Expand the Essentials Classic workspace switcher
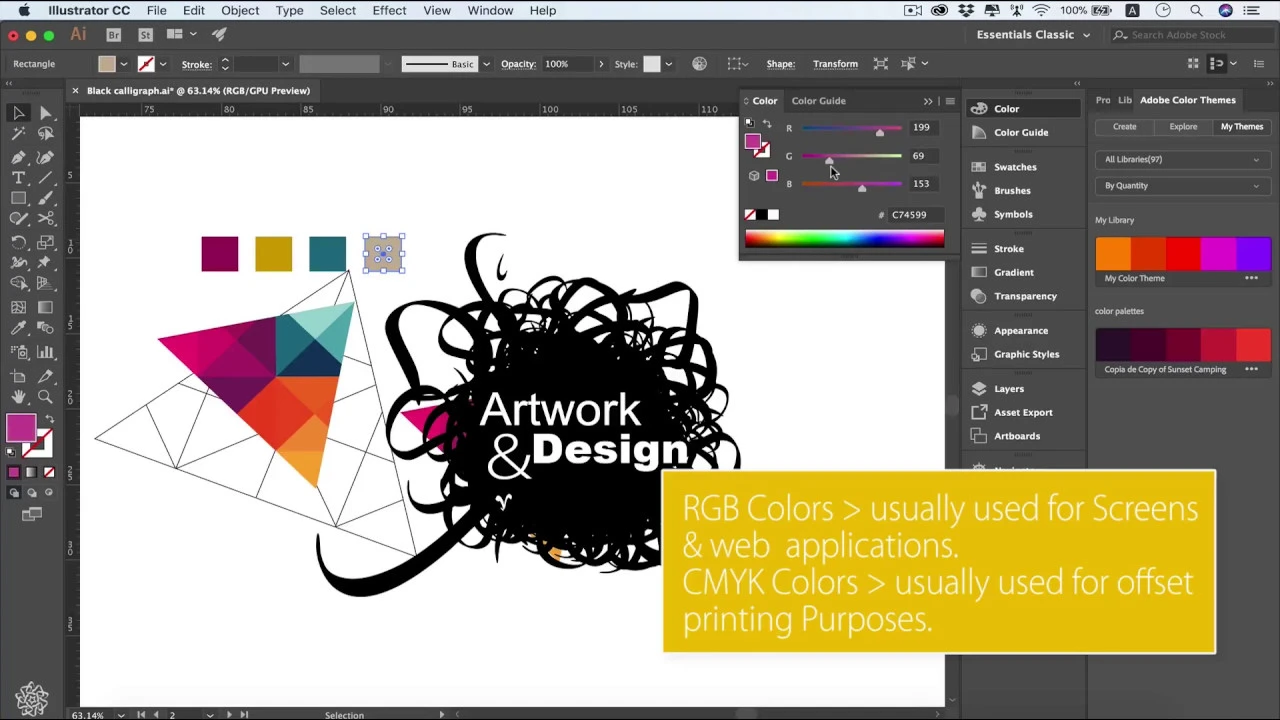 [1033, 35]
